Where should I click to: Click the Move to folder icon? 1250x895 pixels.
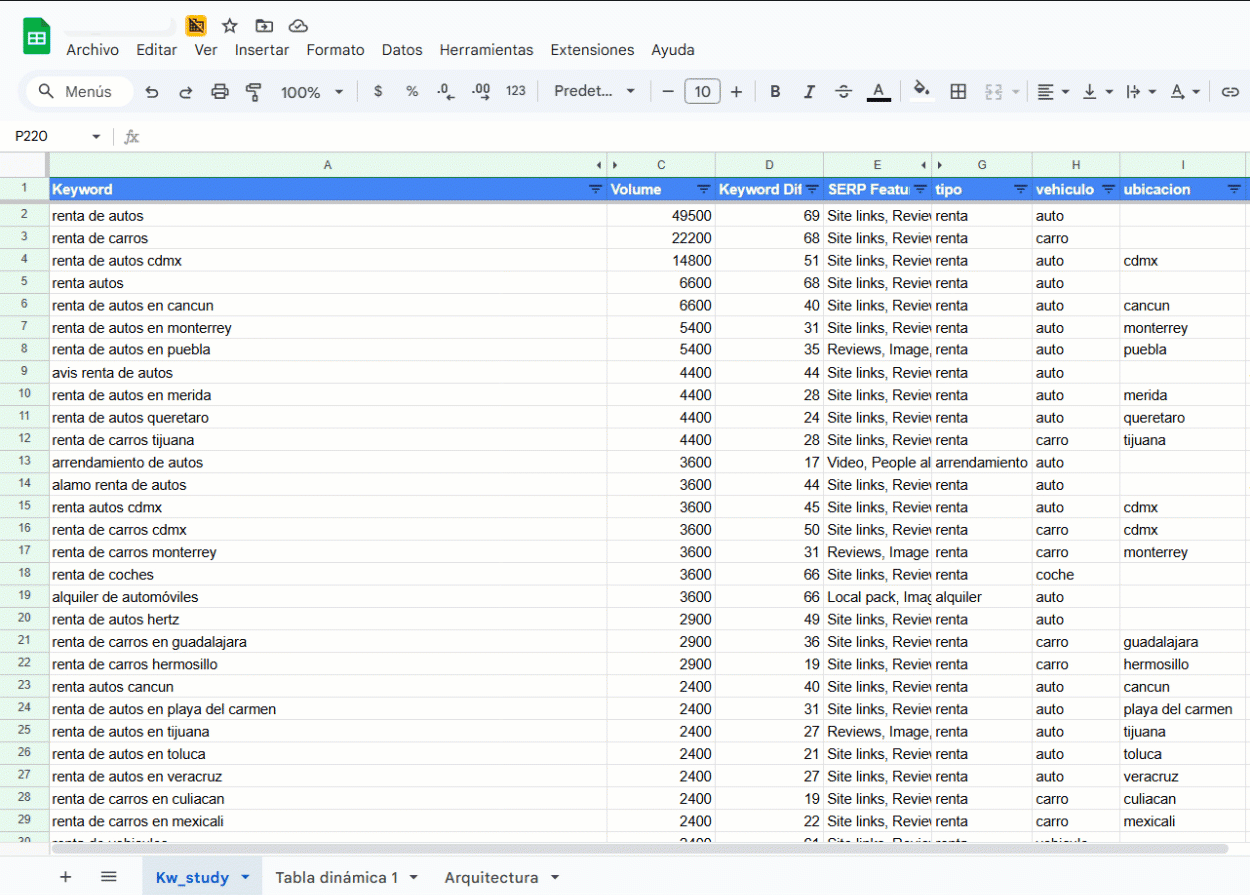[264, 26]
